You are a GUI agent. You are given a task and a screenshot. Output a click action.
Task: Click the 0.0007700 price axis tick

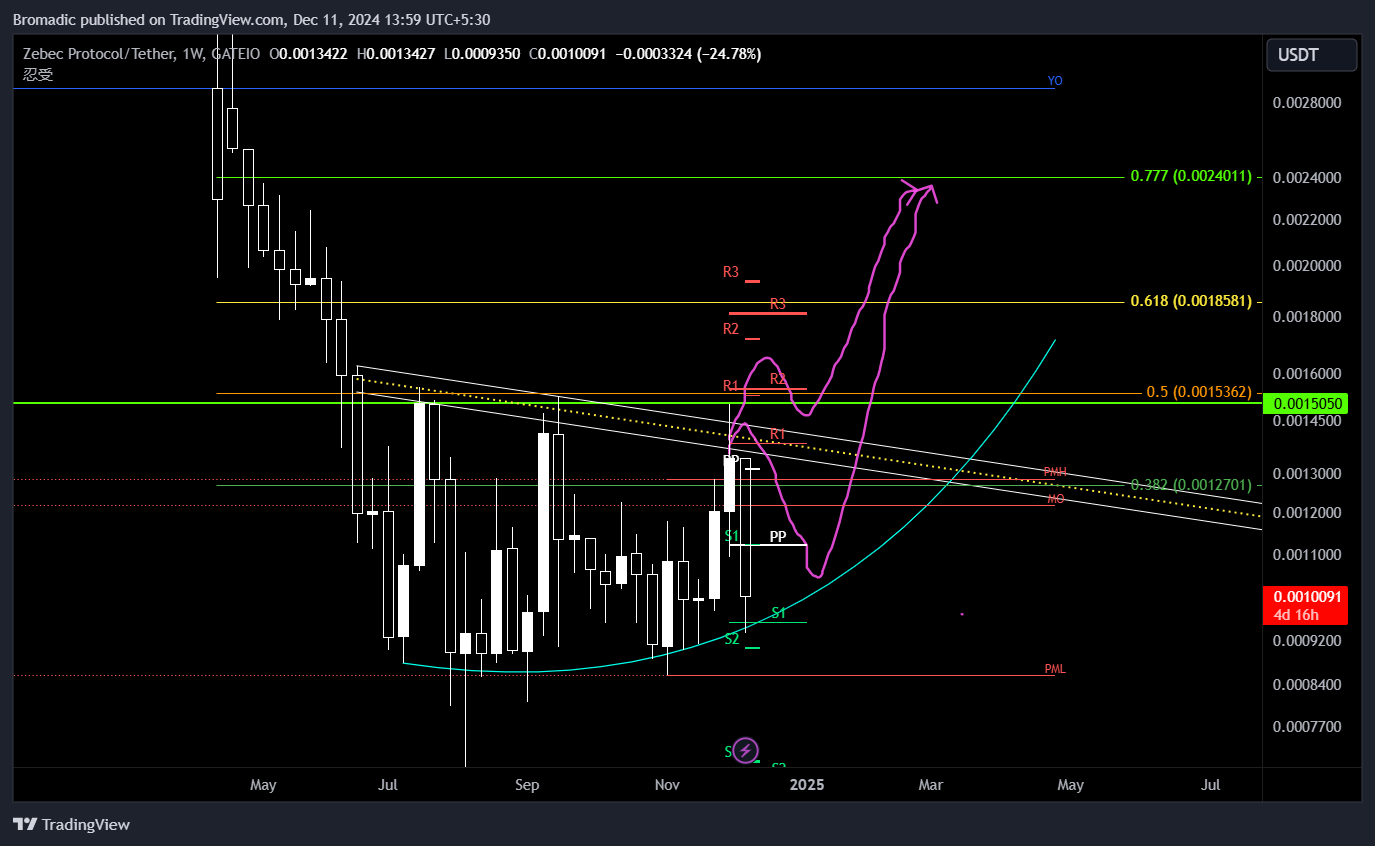[1306, 726]
